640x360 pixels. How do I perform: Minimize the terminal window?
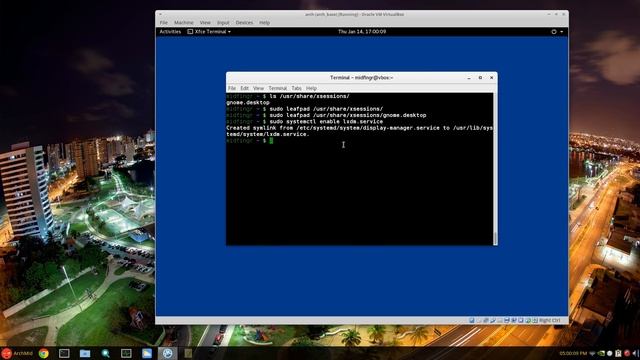[469, 78]
